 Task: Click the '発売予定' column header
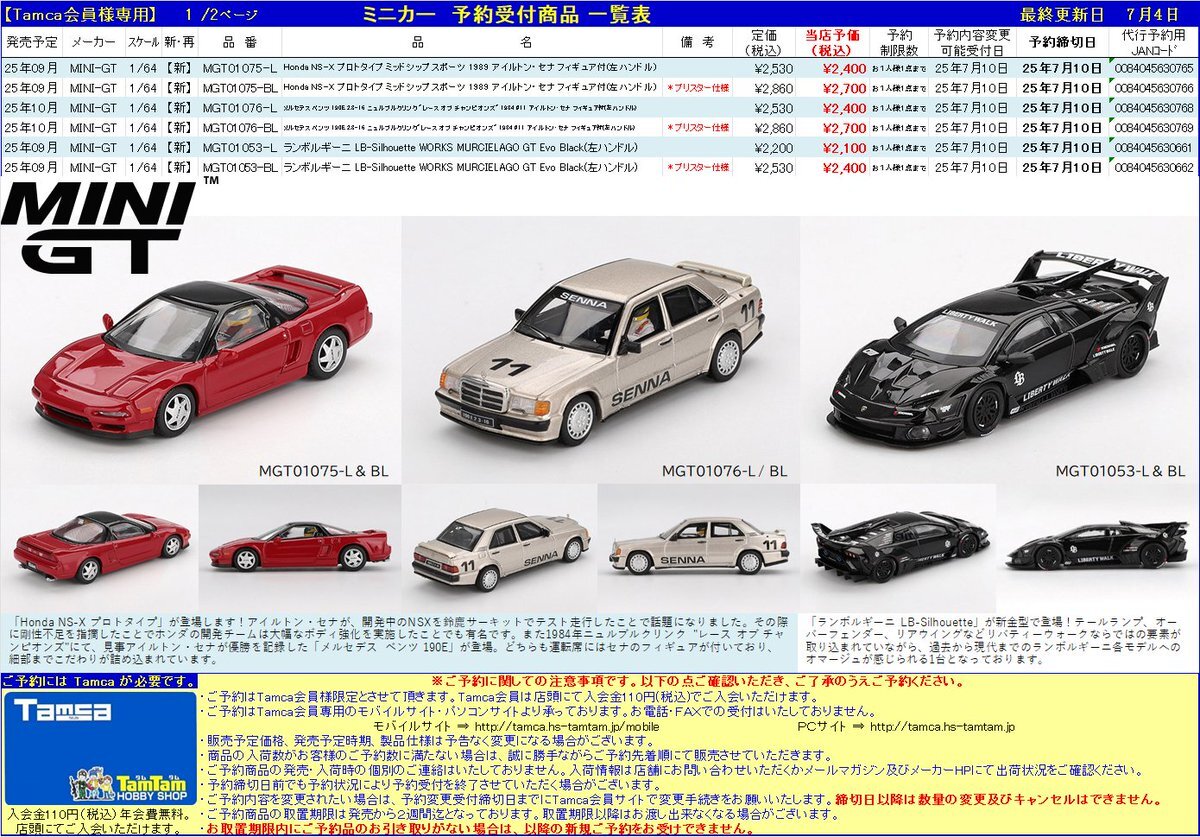pos(32,42)
